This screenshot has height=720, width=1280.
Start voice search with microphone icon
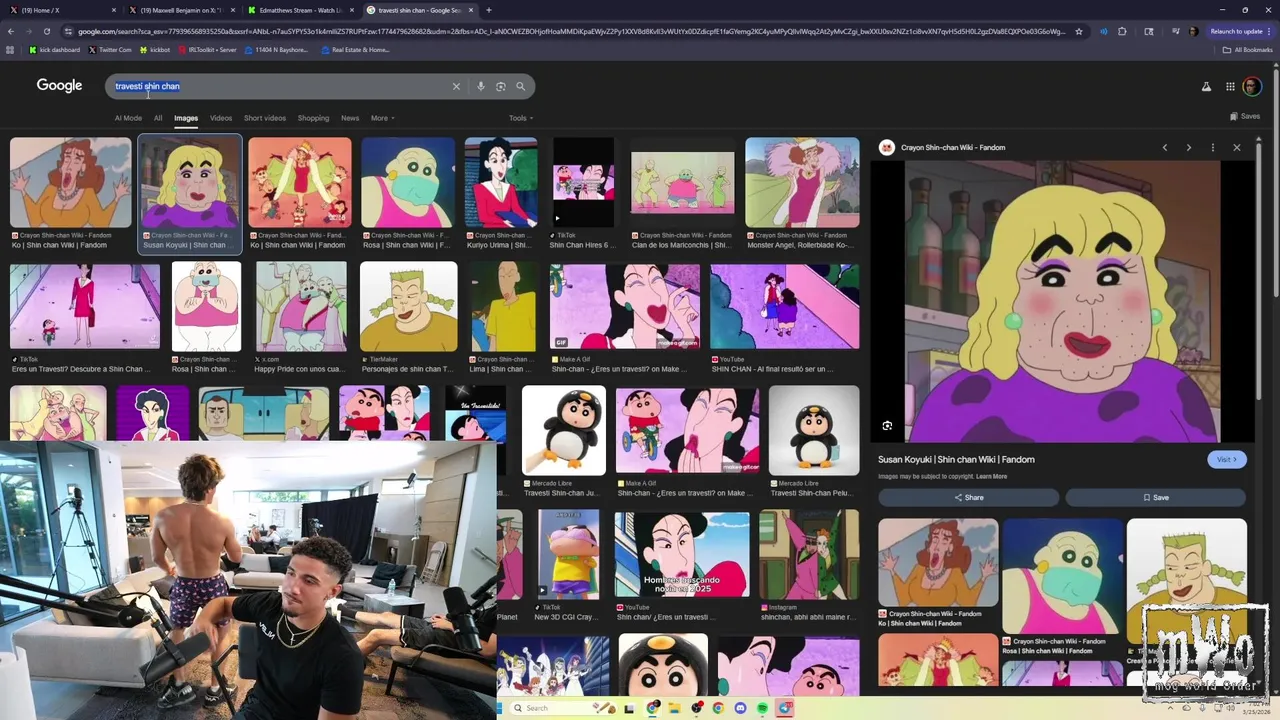coord(481,86)
